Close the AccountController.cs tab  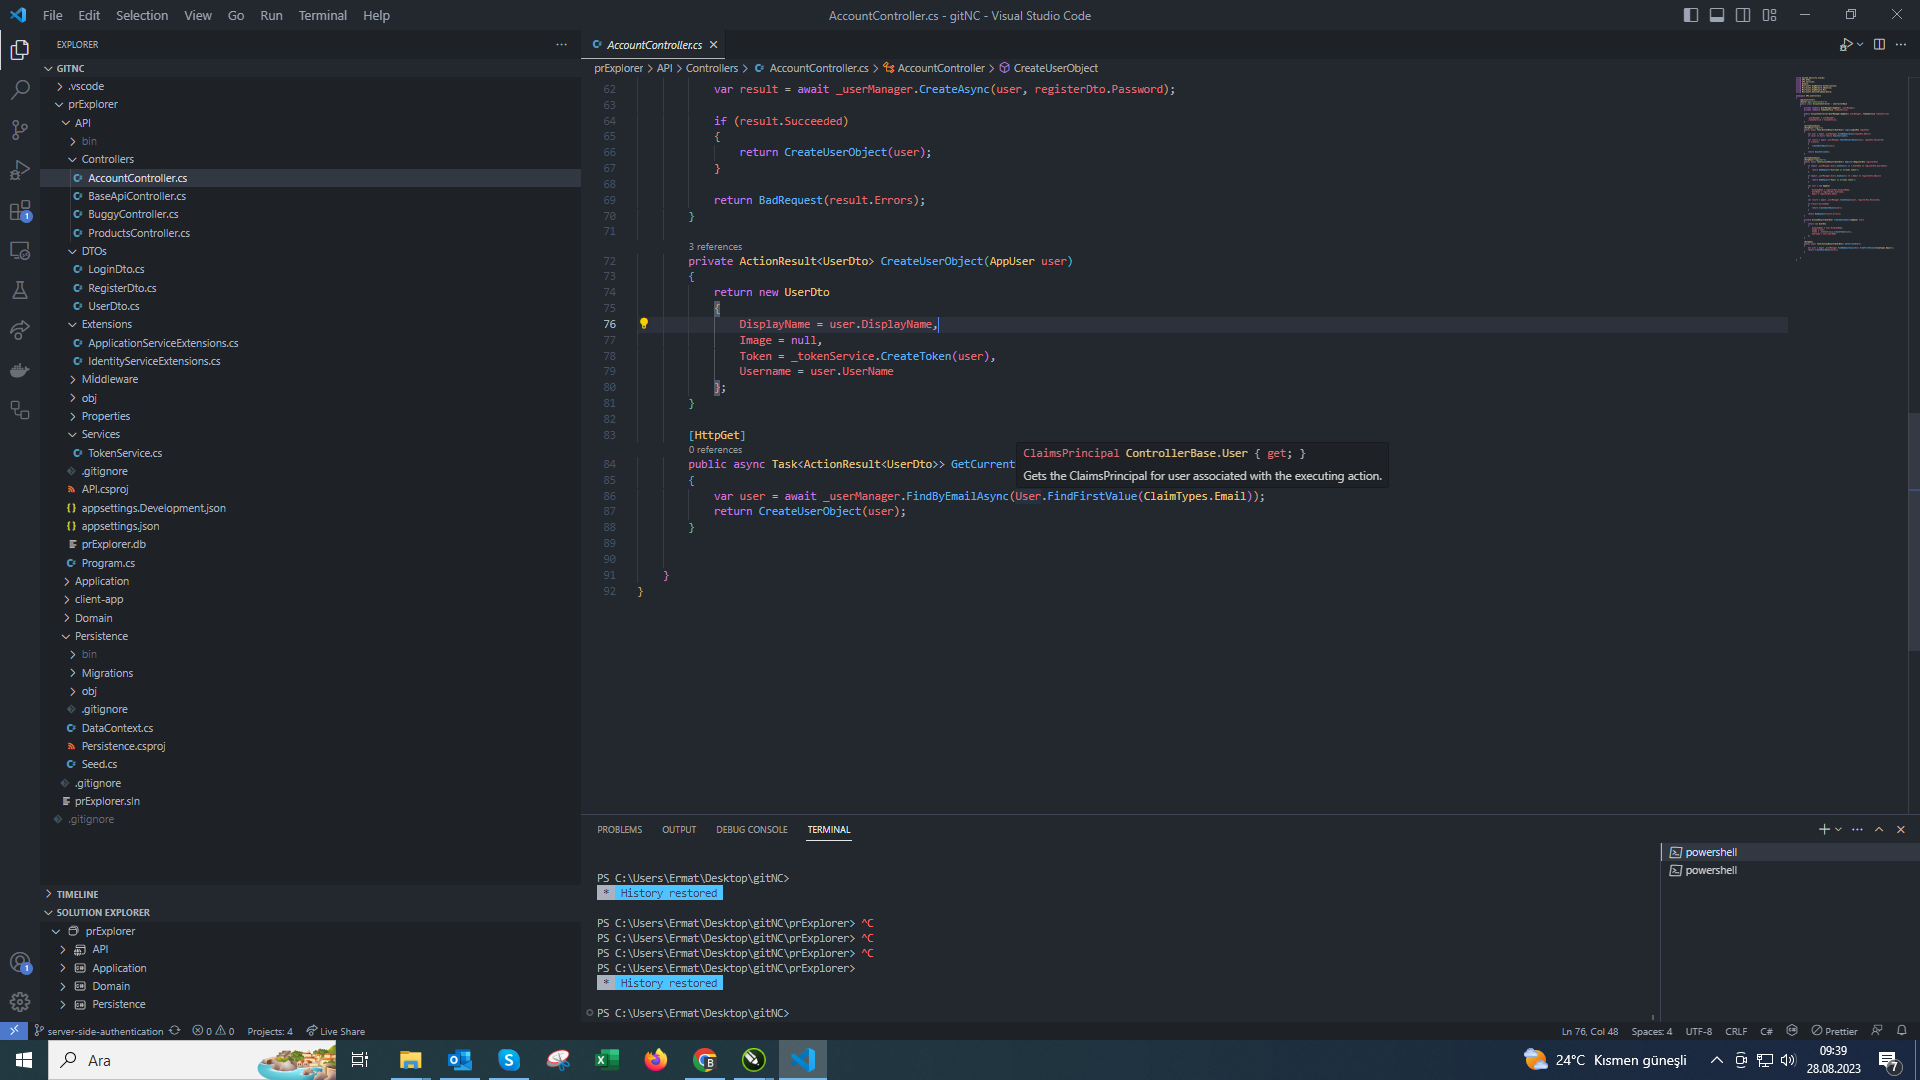[x=713, y=45]
